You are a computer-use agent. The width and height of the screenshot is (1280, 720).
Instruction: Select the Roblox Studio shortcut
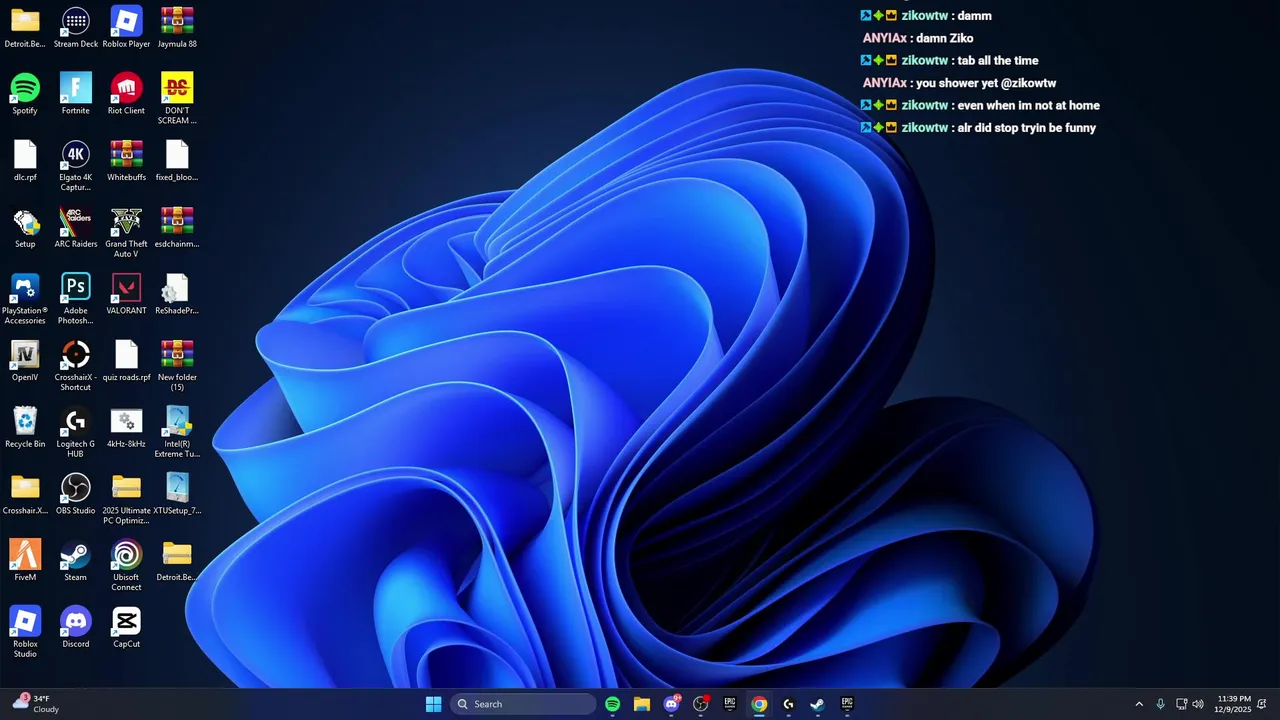click(x=25, y=633)
